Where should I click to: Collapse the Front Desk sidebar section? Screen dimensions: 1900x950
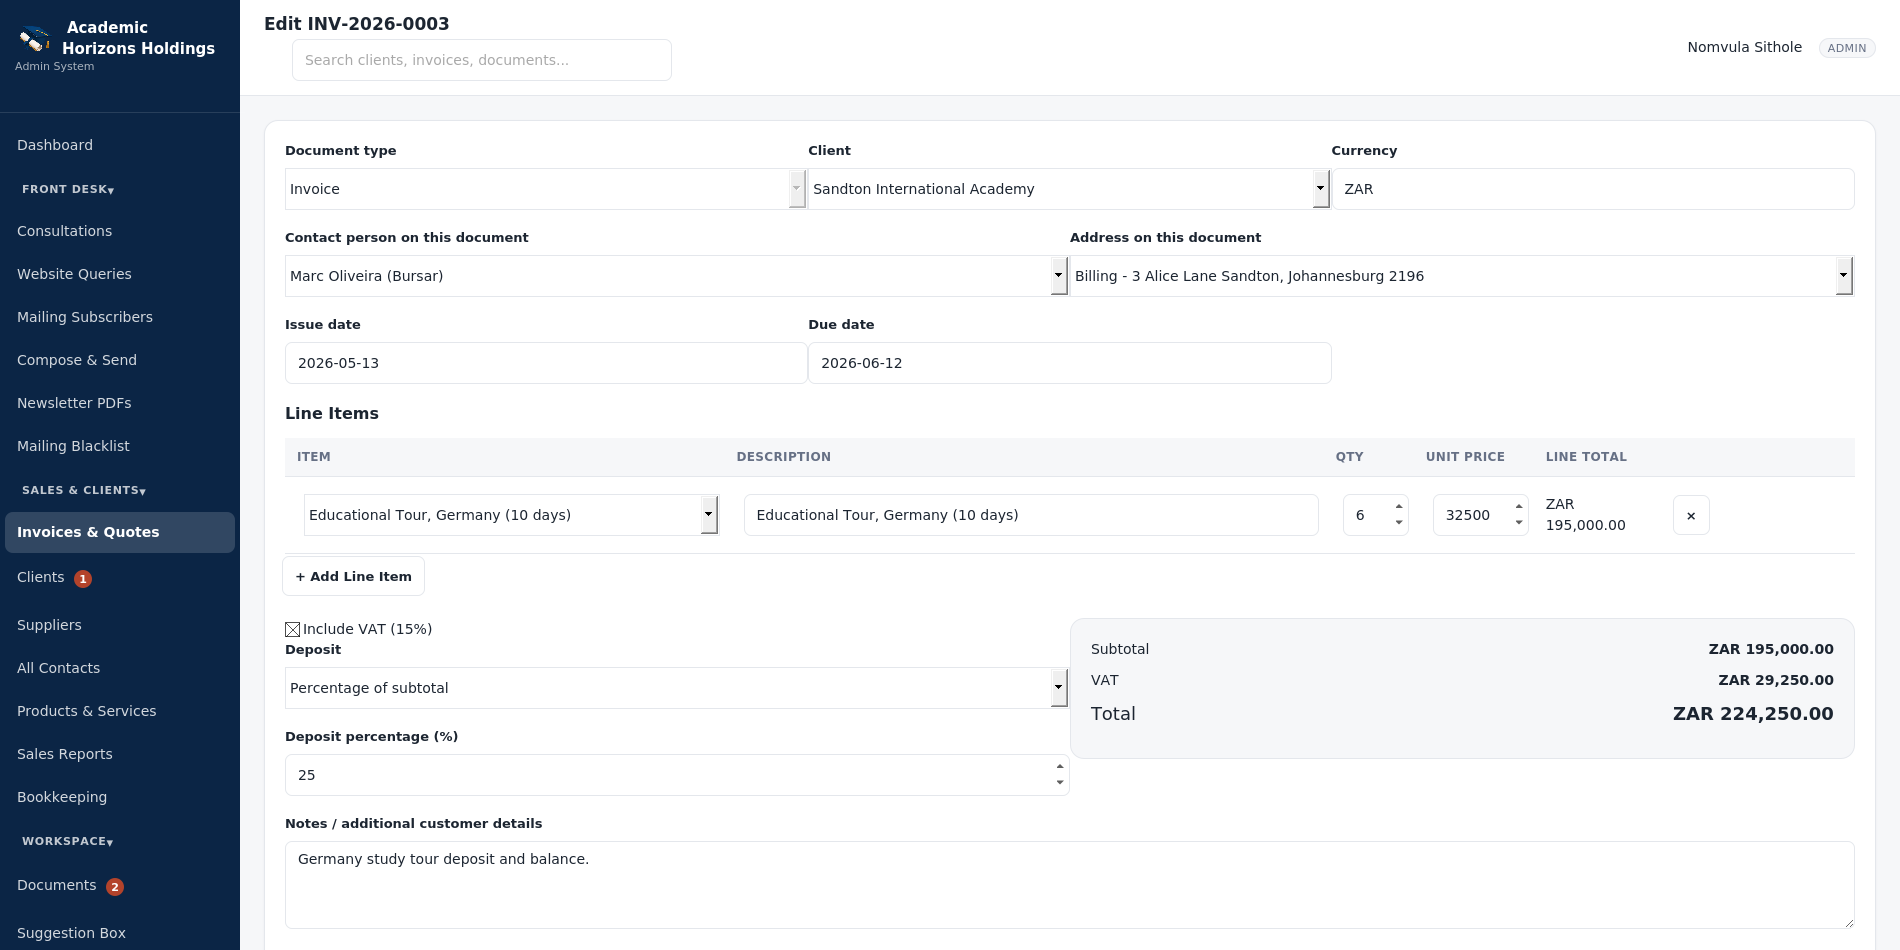68,189
